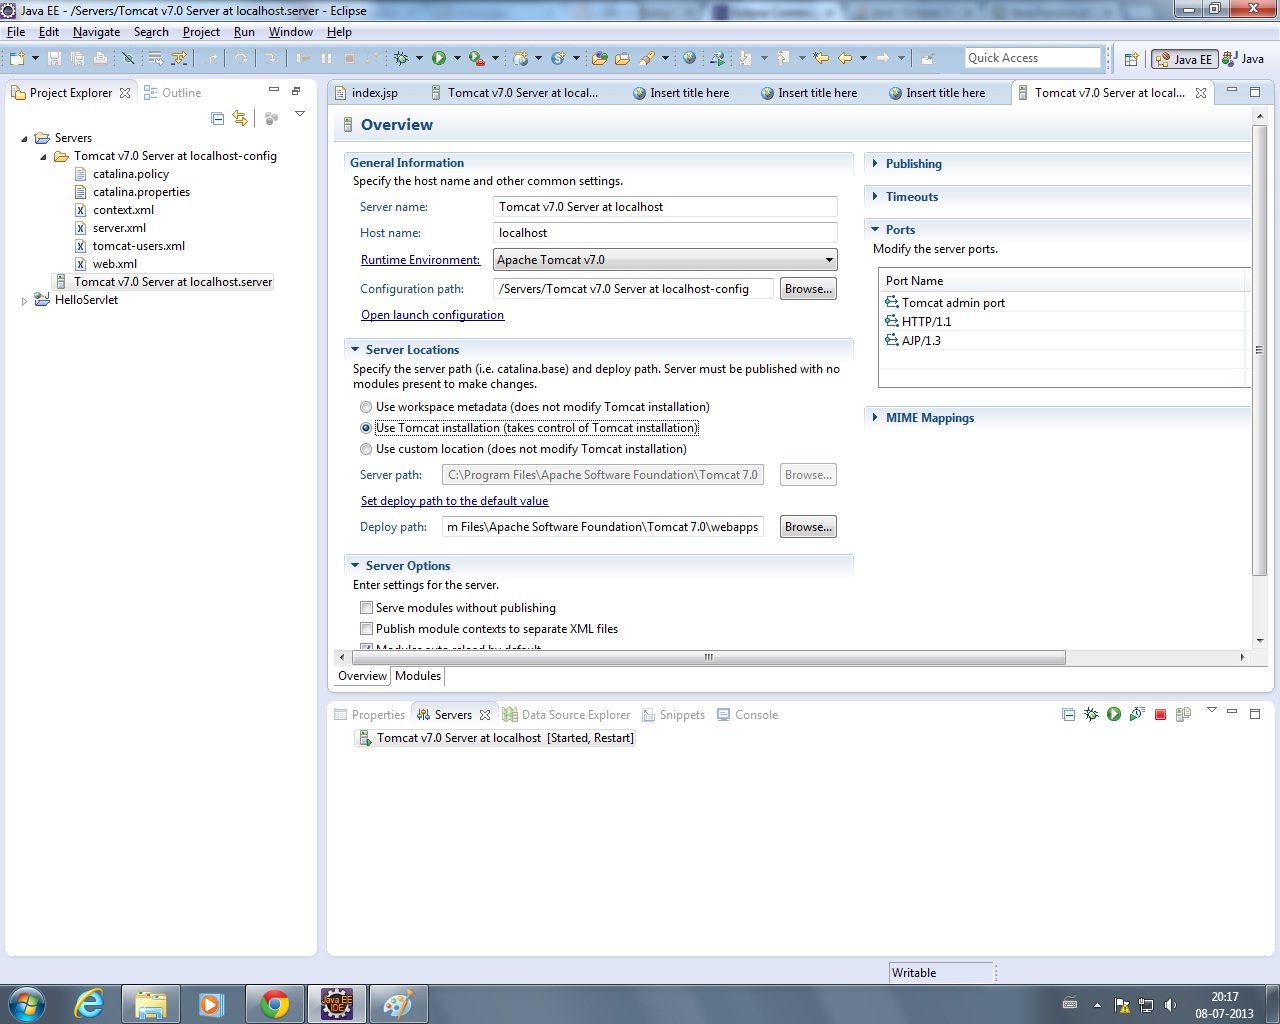
Task: Click the horizontal scrollbar of Overview editor
Action: coord(707,657)
